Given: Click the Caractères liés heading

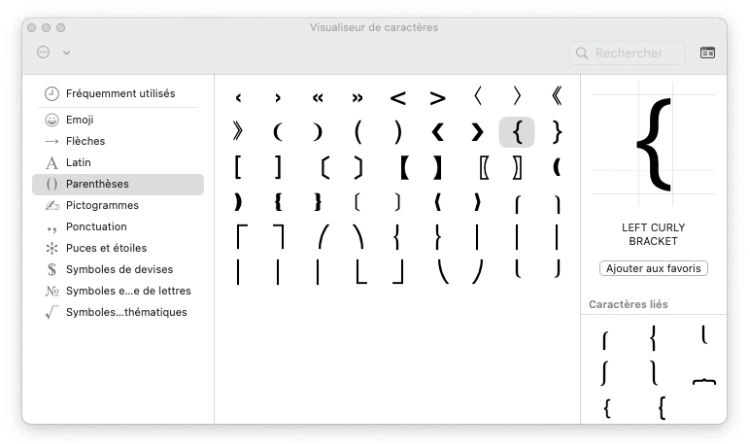Looking at the screenshot, I should click(x=628, y=304).
